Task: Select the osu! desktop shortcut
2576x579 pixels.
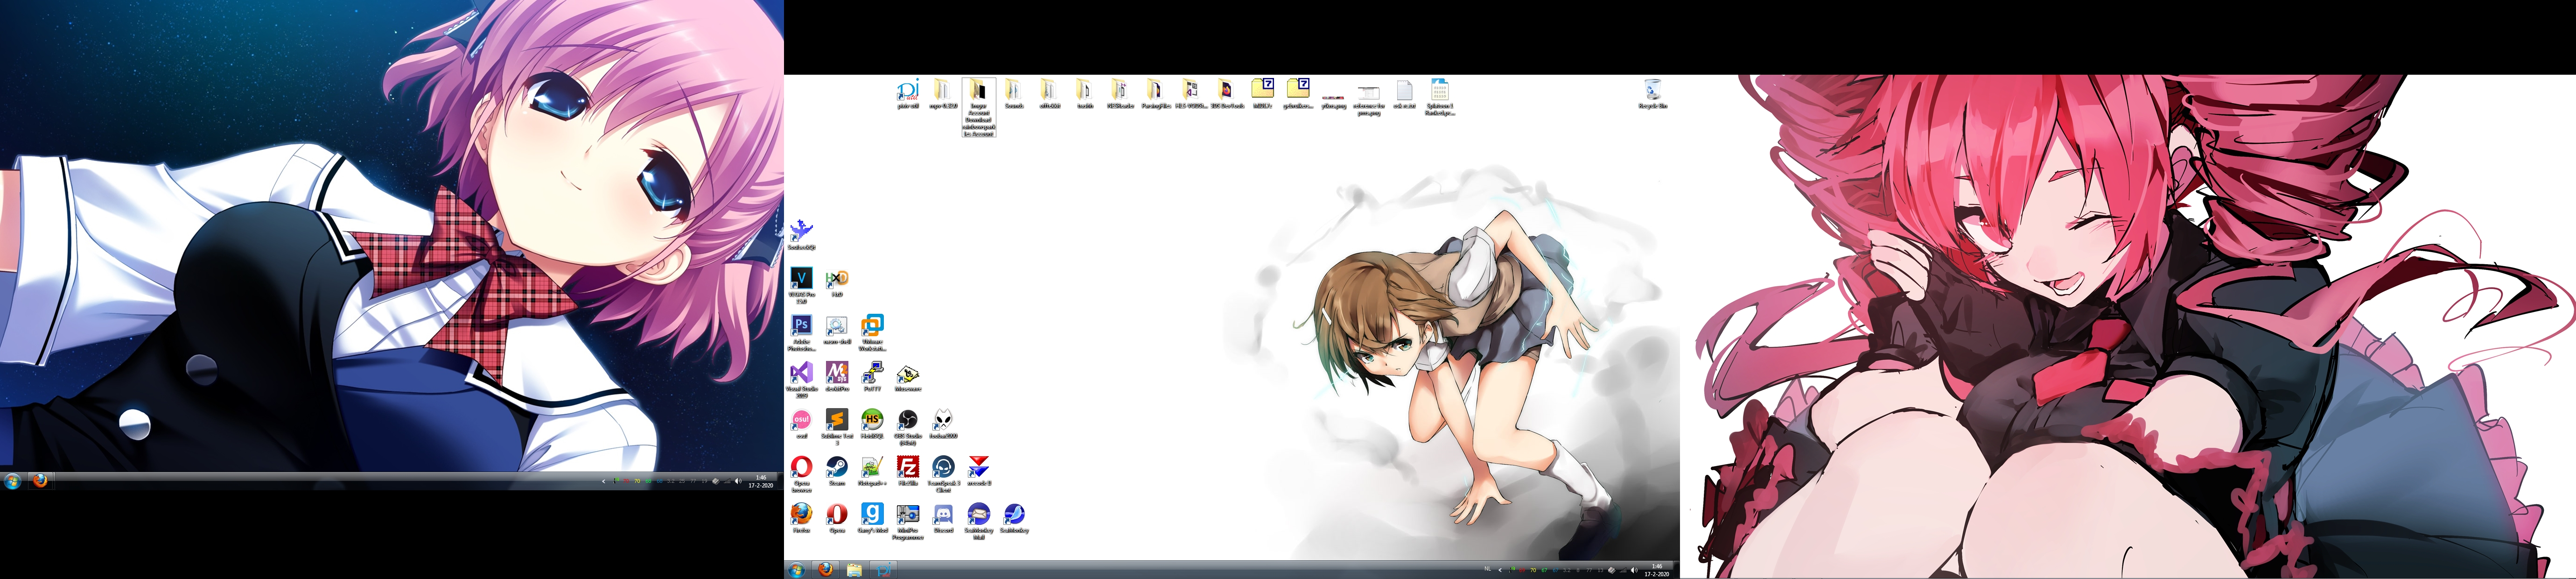Action: 801,424
